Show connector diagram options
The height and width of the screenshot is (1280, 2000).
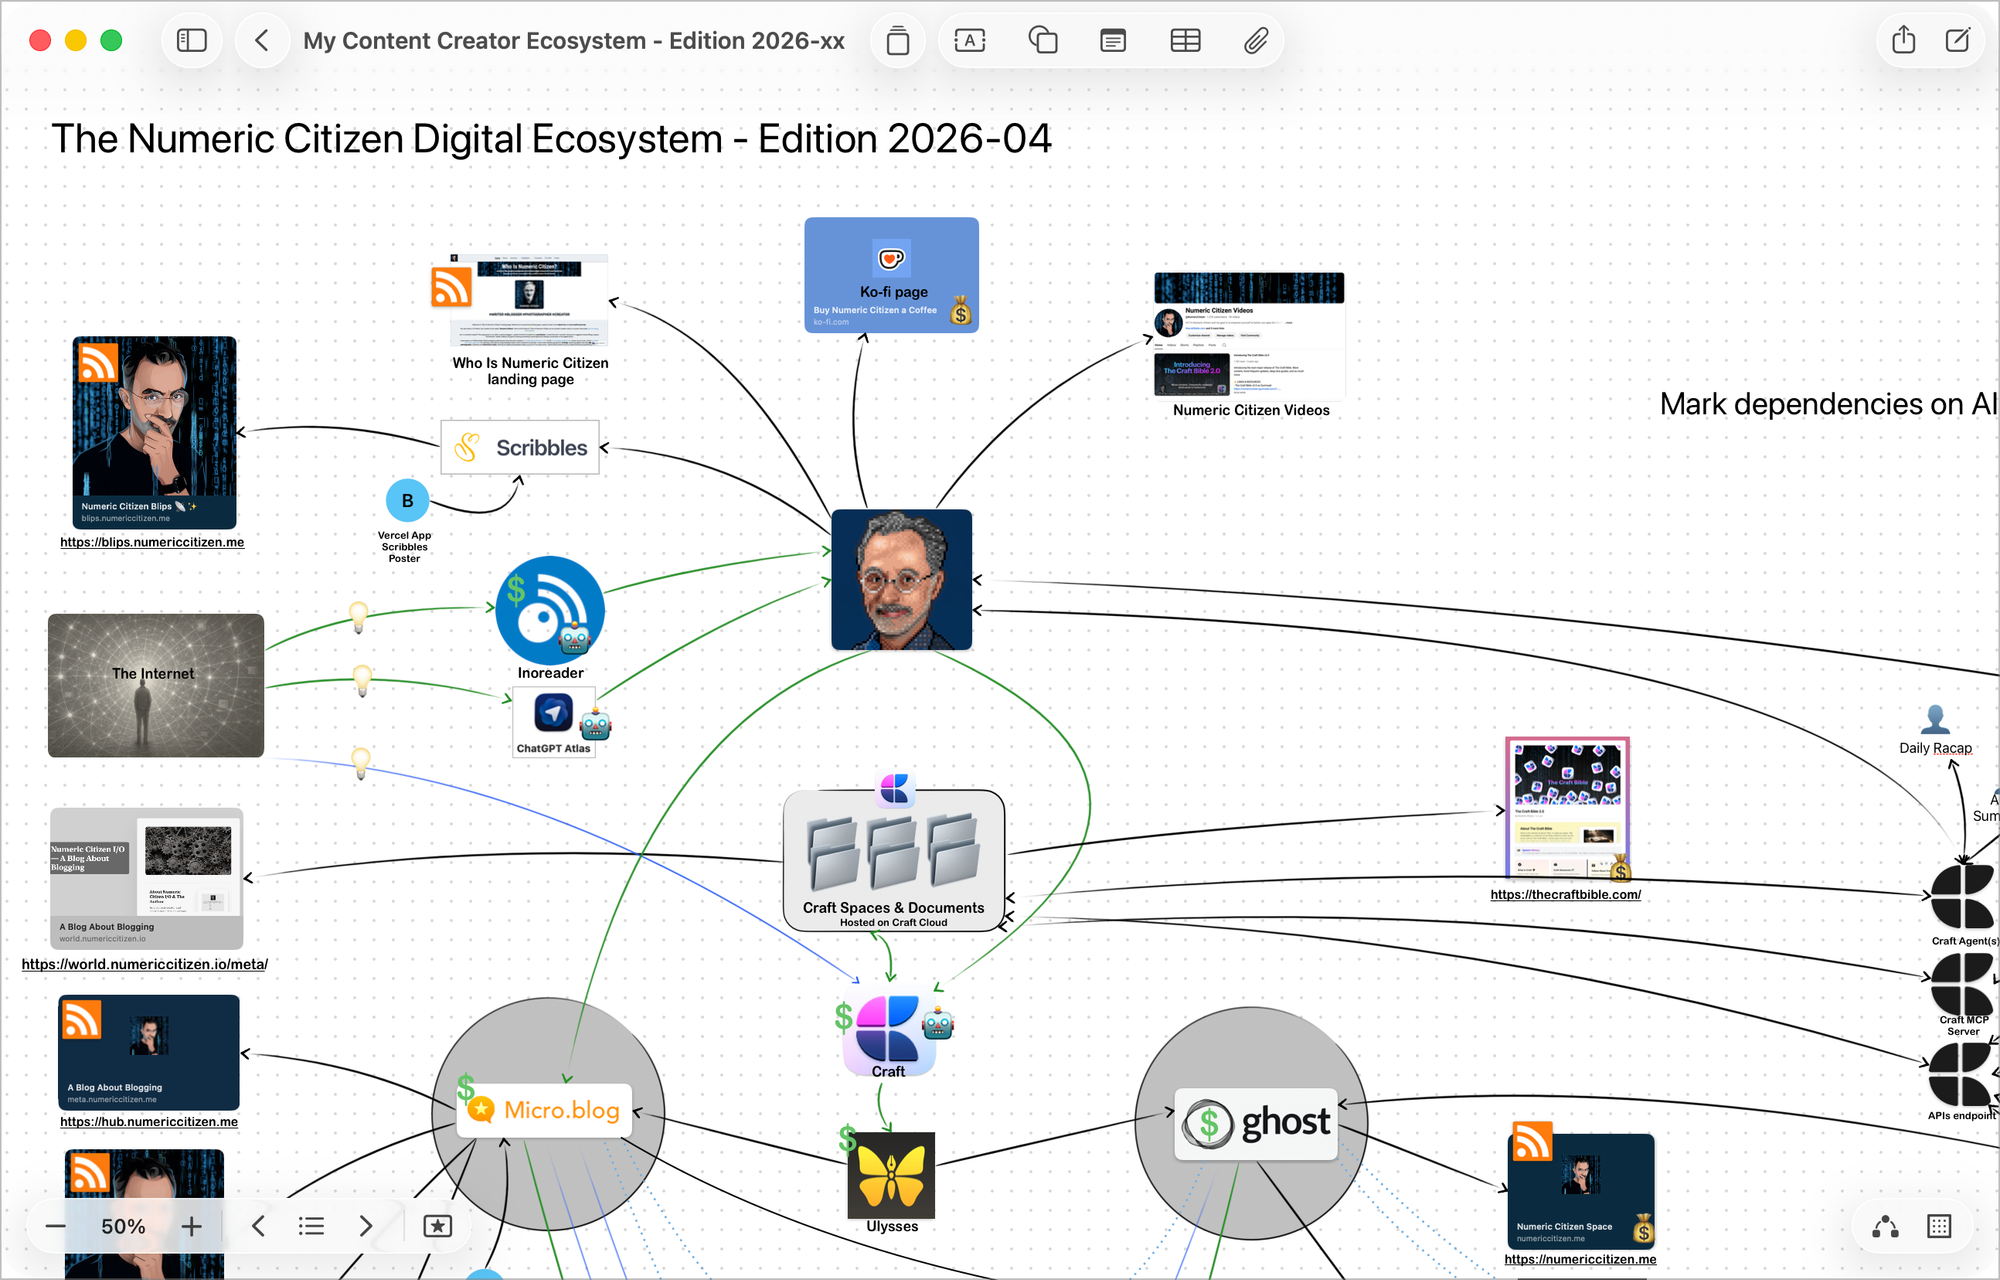(1885, 1226)
